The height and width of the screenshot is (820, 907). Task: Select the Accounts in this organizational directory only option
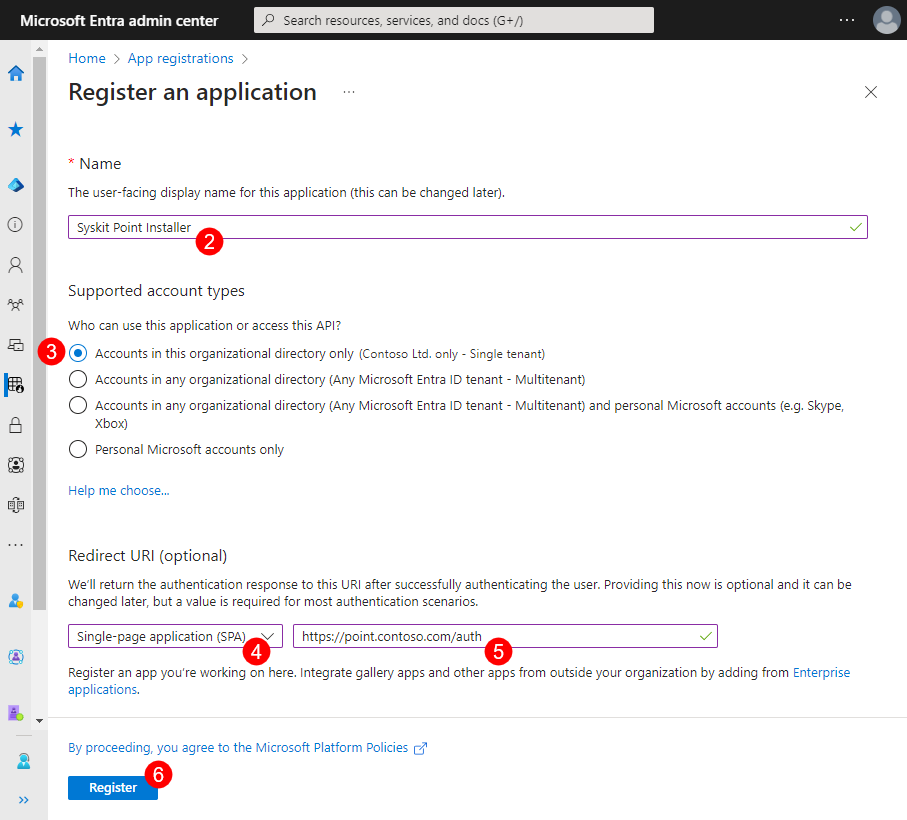78,353
